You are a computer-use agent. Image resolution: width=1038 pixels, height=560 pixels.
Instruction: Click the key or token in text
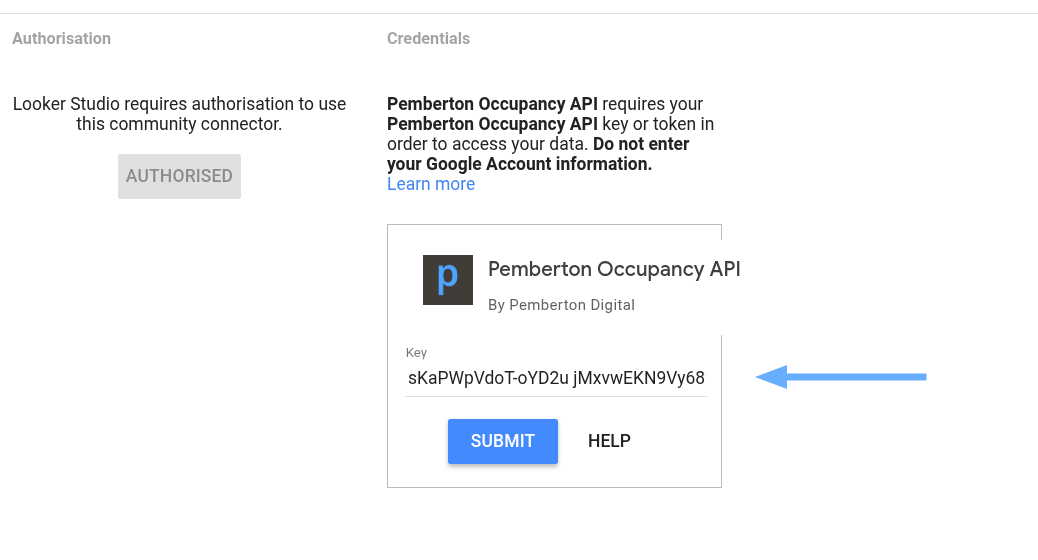[x=659, y=124]
